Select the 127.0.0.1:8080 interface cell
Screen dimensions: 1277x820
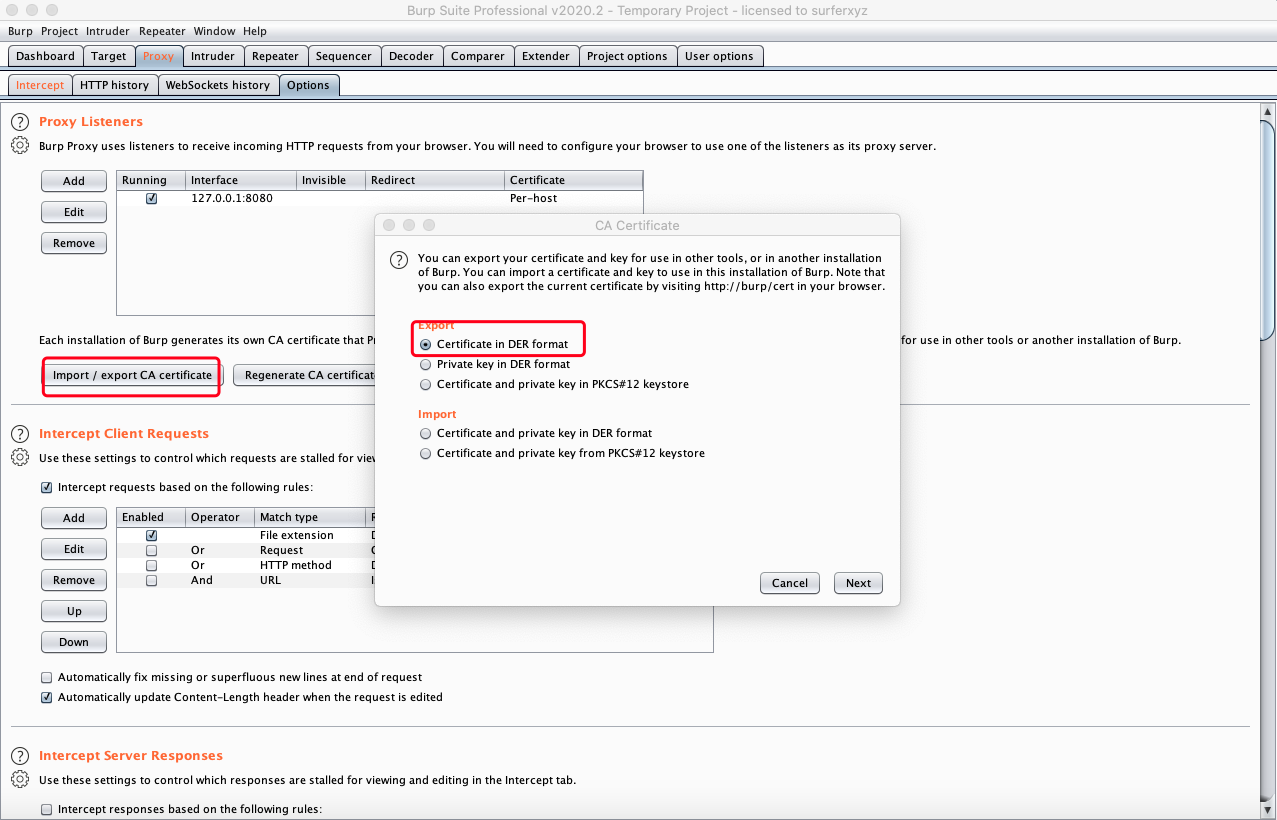pyautogui.click(x=241, y=198)
